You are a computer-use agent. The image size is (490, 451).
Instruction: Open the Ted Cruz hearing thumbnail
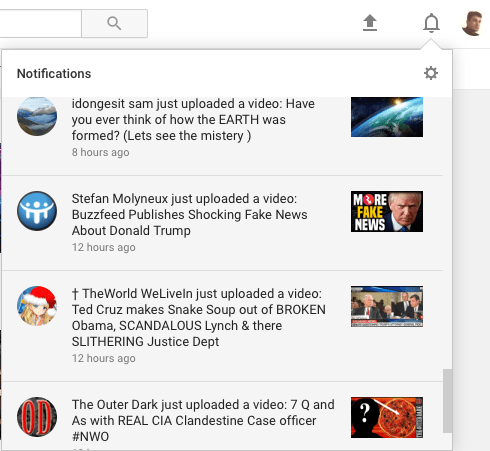click(x=387, y=307)
